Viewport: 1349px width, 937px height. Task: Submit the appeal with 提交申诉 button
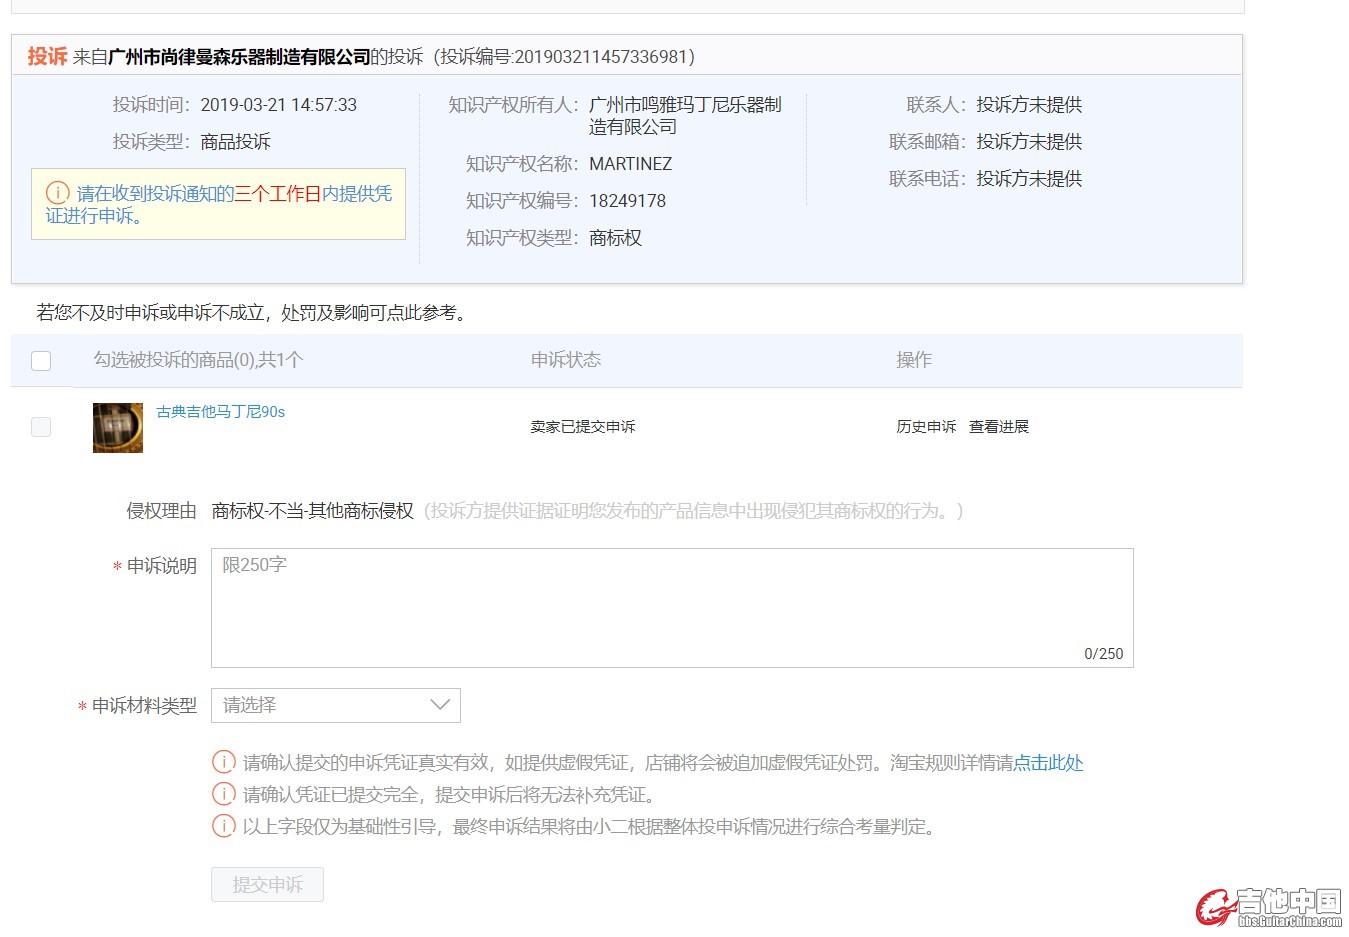pyautogui.click(x=267, y=885)
